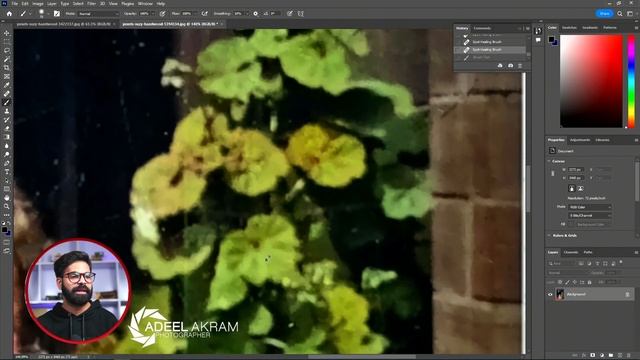The width and height of the screenshot is (640, 360).
Task: Select the Eyedropper tool
Action: tap(7, 85)
